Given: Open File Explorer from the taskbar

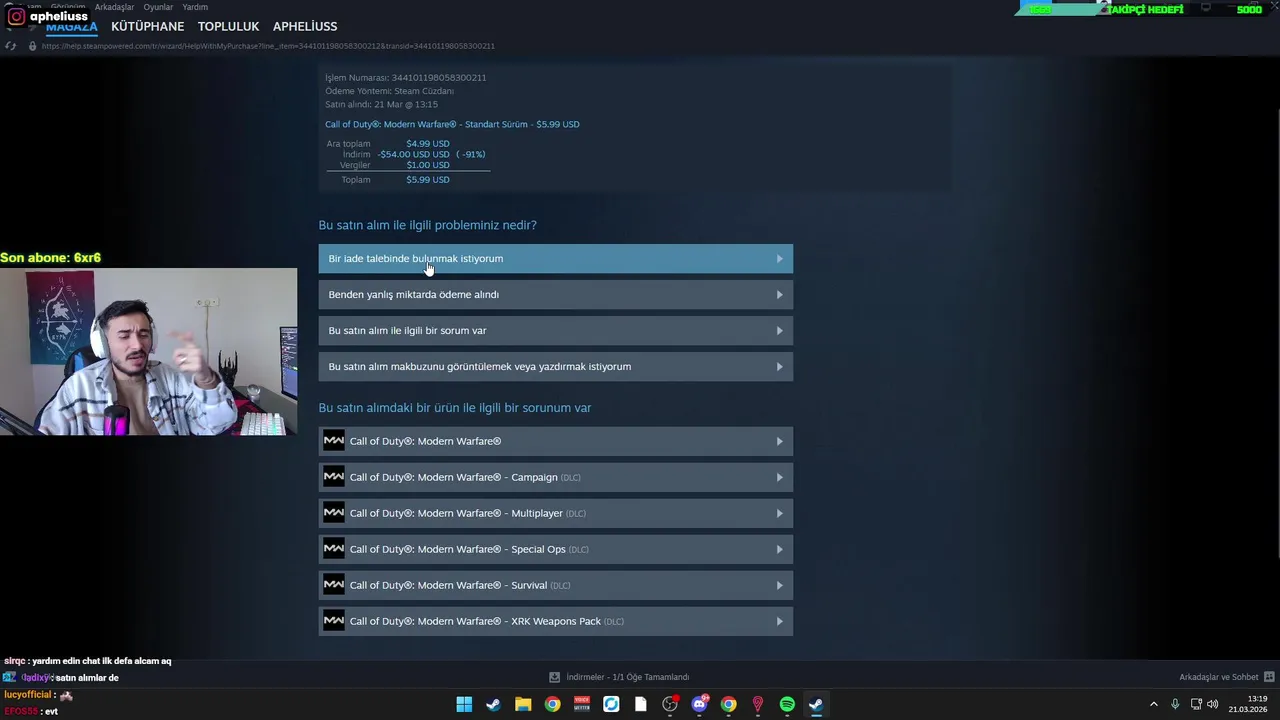Looking at the screenshot, I should (523, 704).
